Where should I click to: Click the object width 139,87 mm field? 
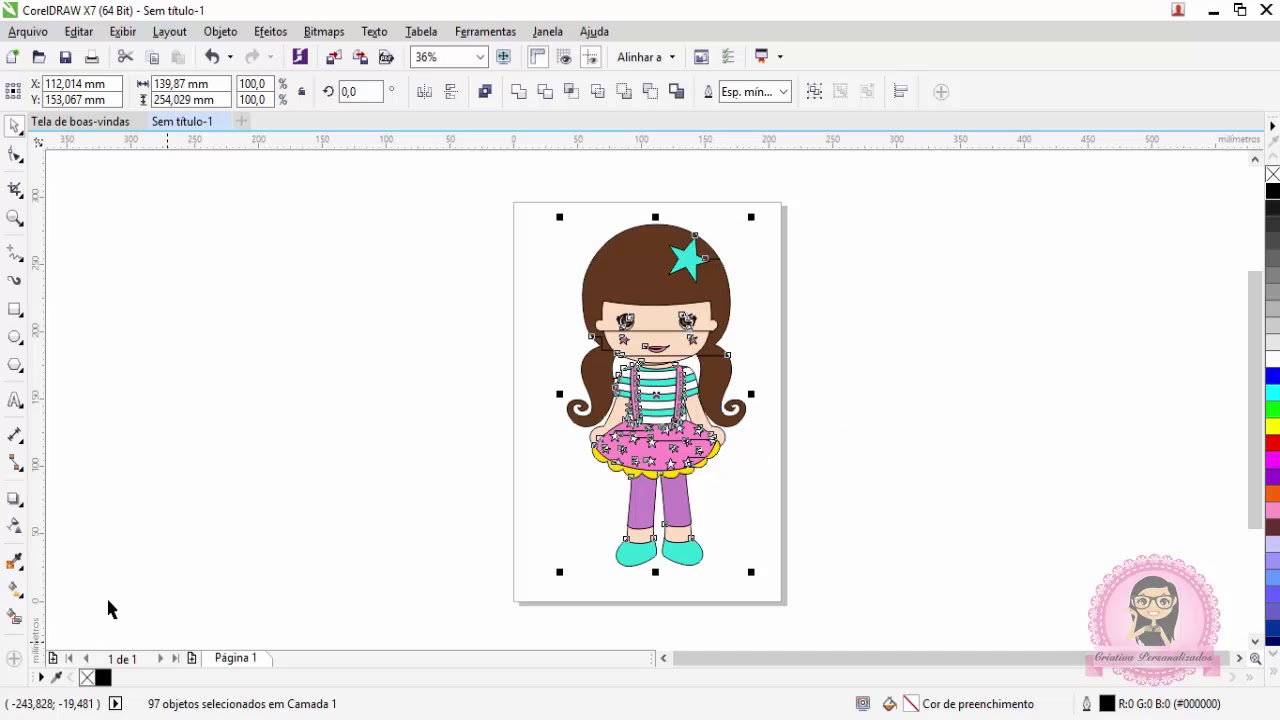coord(190,84)
